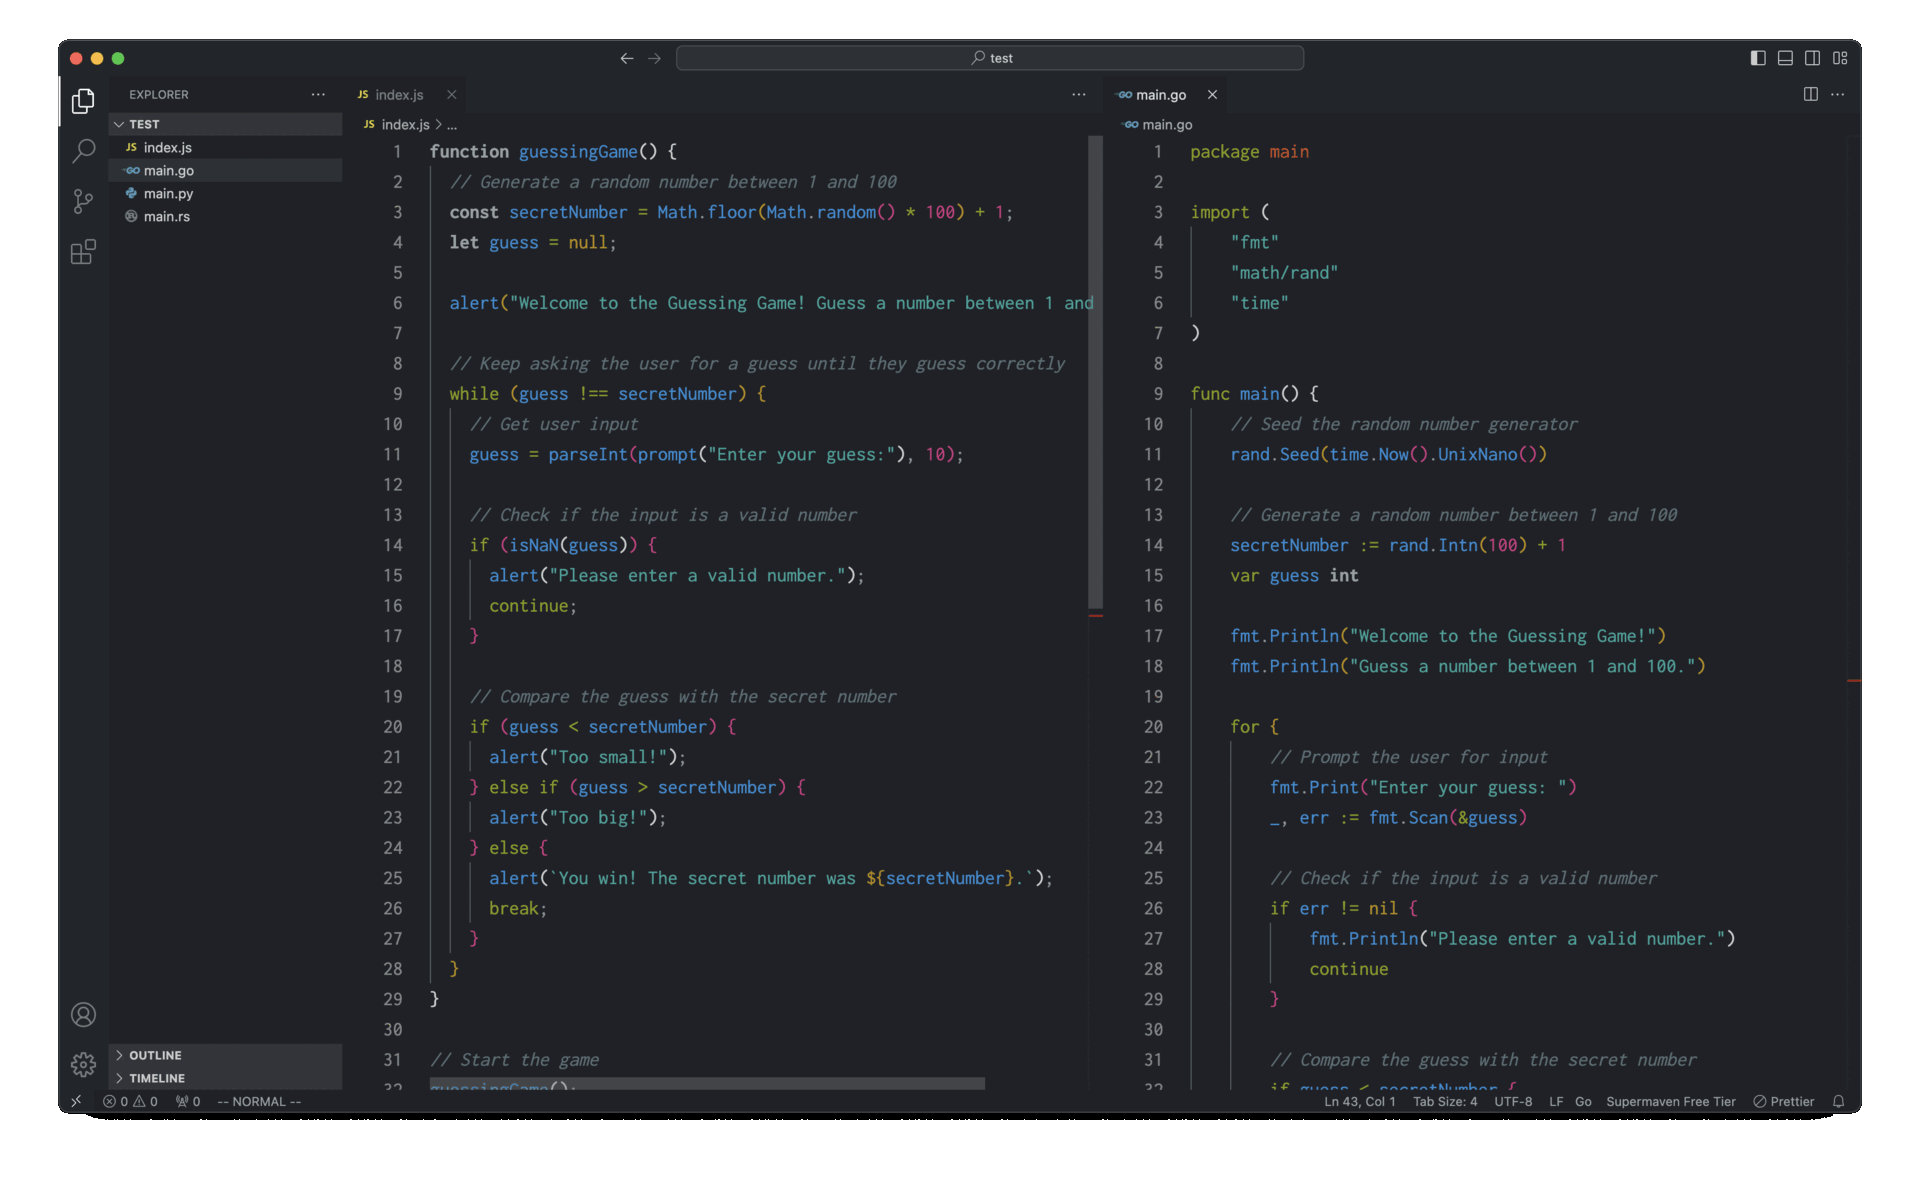Screen dimensions: 1920x1190
Task: Click secretNumber on index.js line 3
Action: coord(568,212)
